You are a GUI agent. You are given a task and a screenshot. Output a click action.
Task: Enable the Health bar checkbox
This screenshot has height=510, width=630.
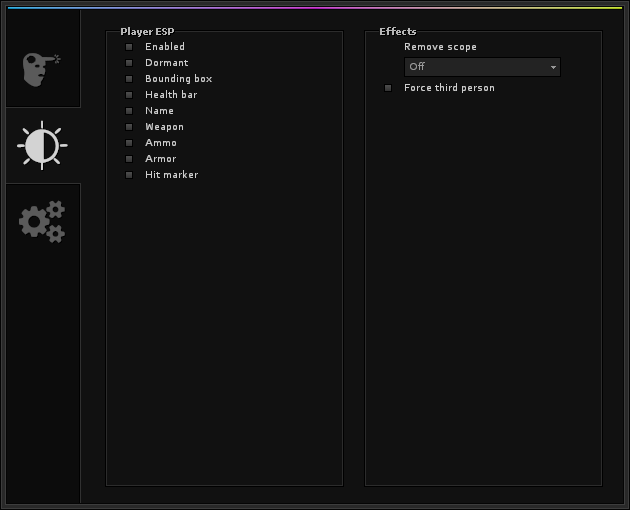pyautogui.click(x=129, y=95)
